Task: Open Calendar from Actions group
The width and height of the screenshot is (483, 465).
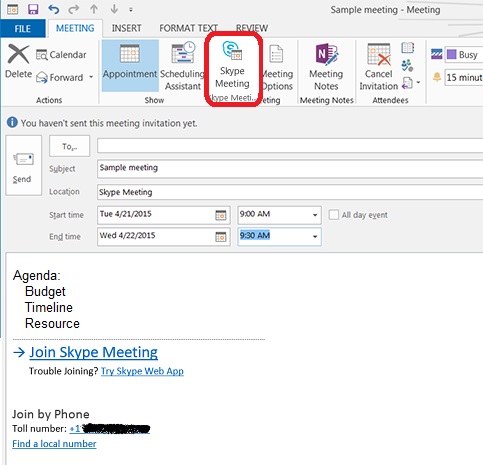Action: (61, 55)
